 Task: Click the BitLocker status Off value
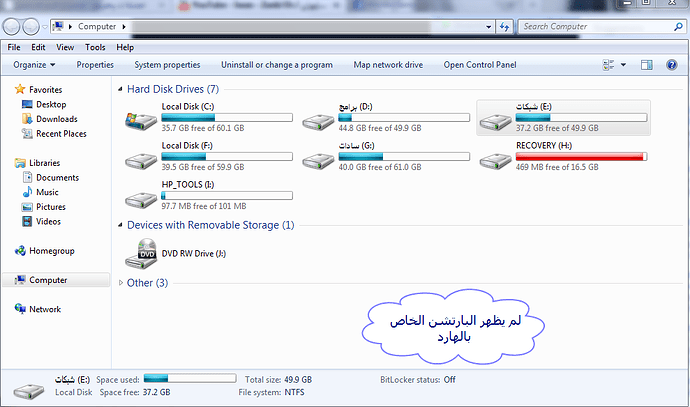coord(449,380)
